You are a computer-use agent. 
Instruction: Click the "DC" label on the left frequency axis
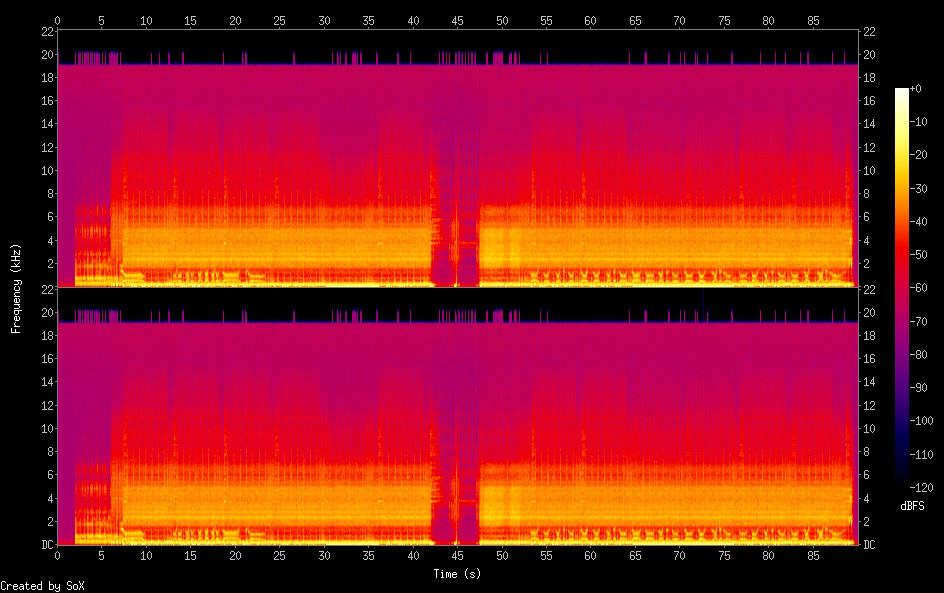pos(48,544)
